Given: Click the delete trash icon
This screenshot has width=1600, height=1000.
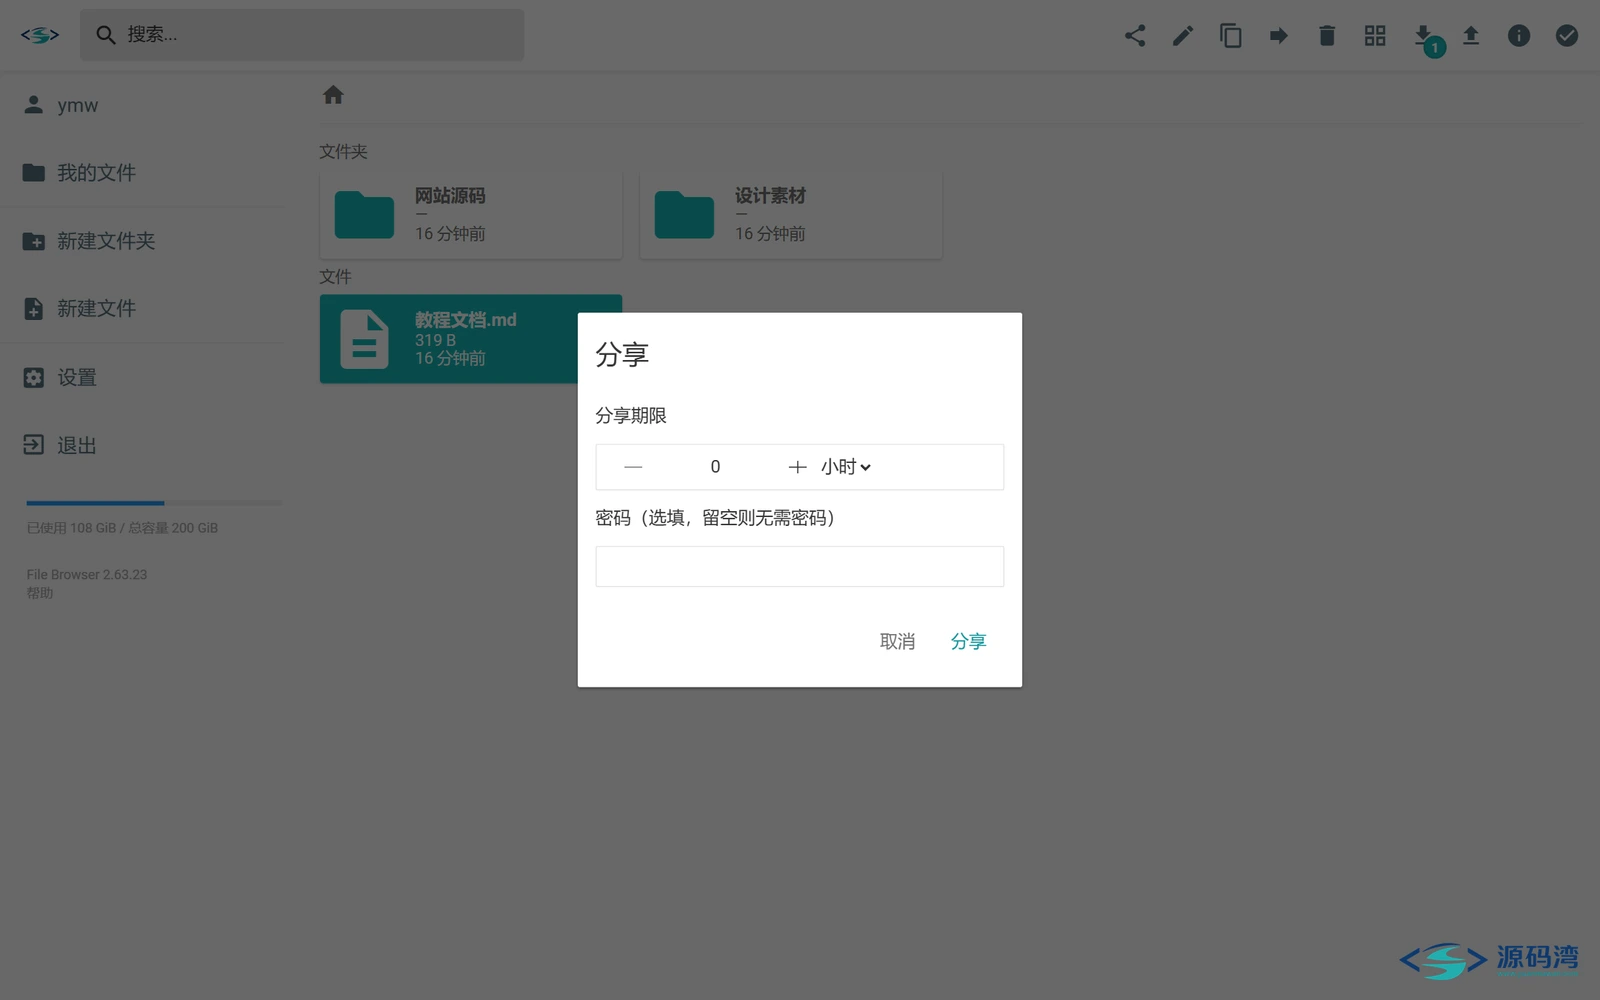Looking at the screenshot, I should (x=1327, y=36).
